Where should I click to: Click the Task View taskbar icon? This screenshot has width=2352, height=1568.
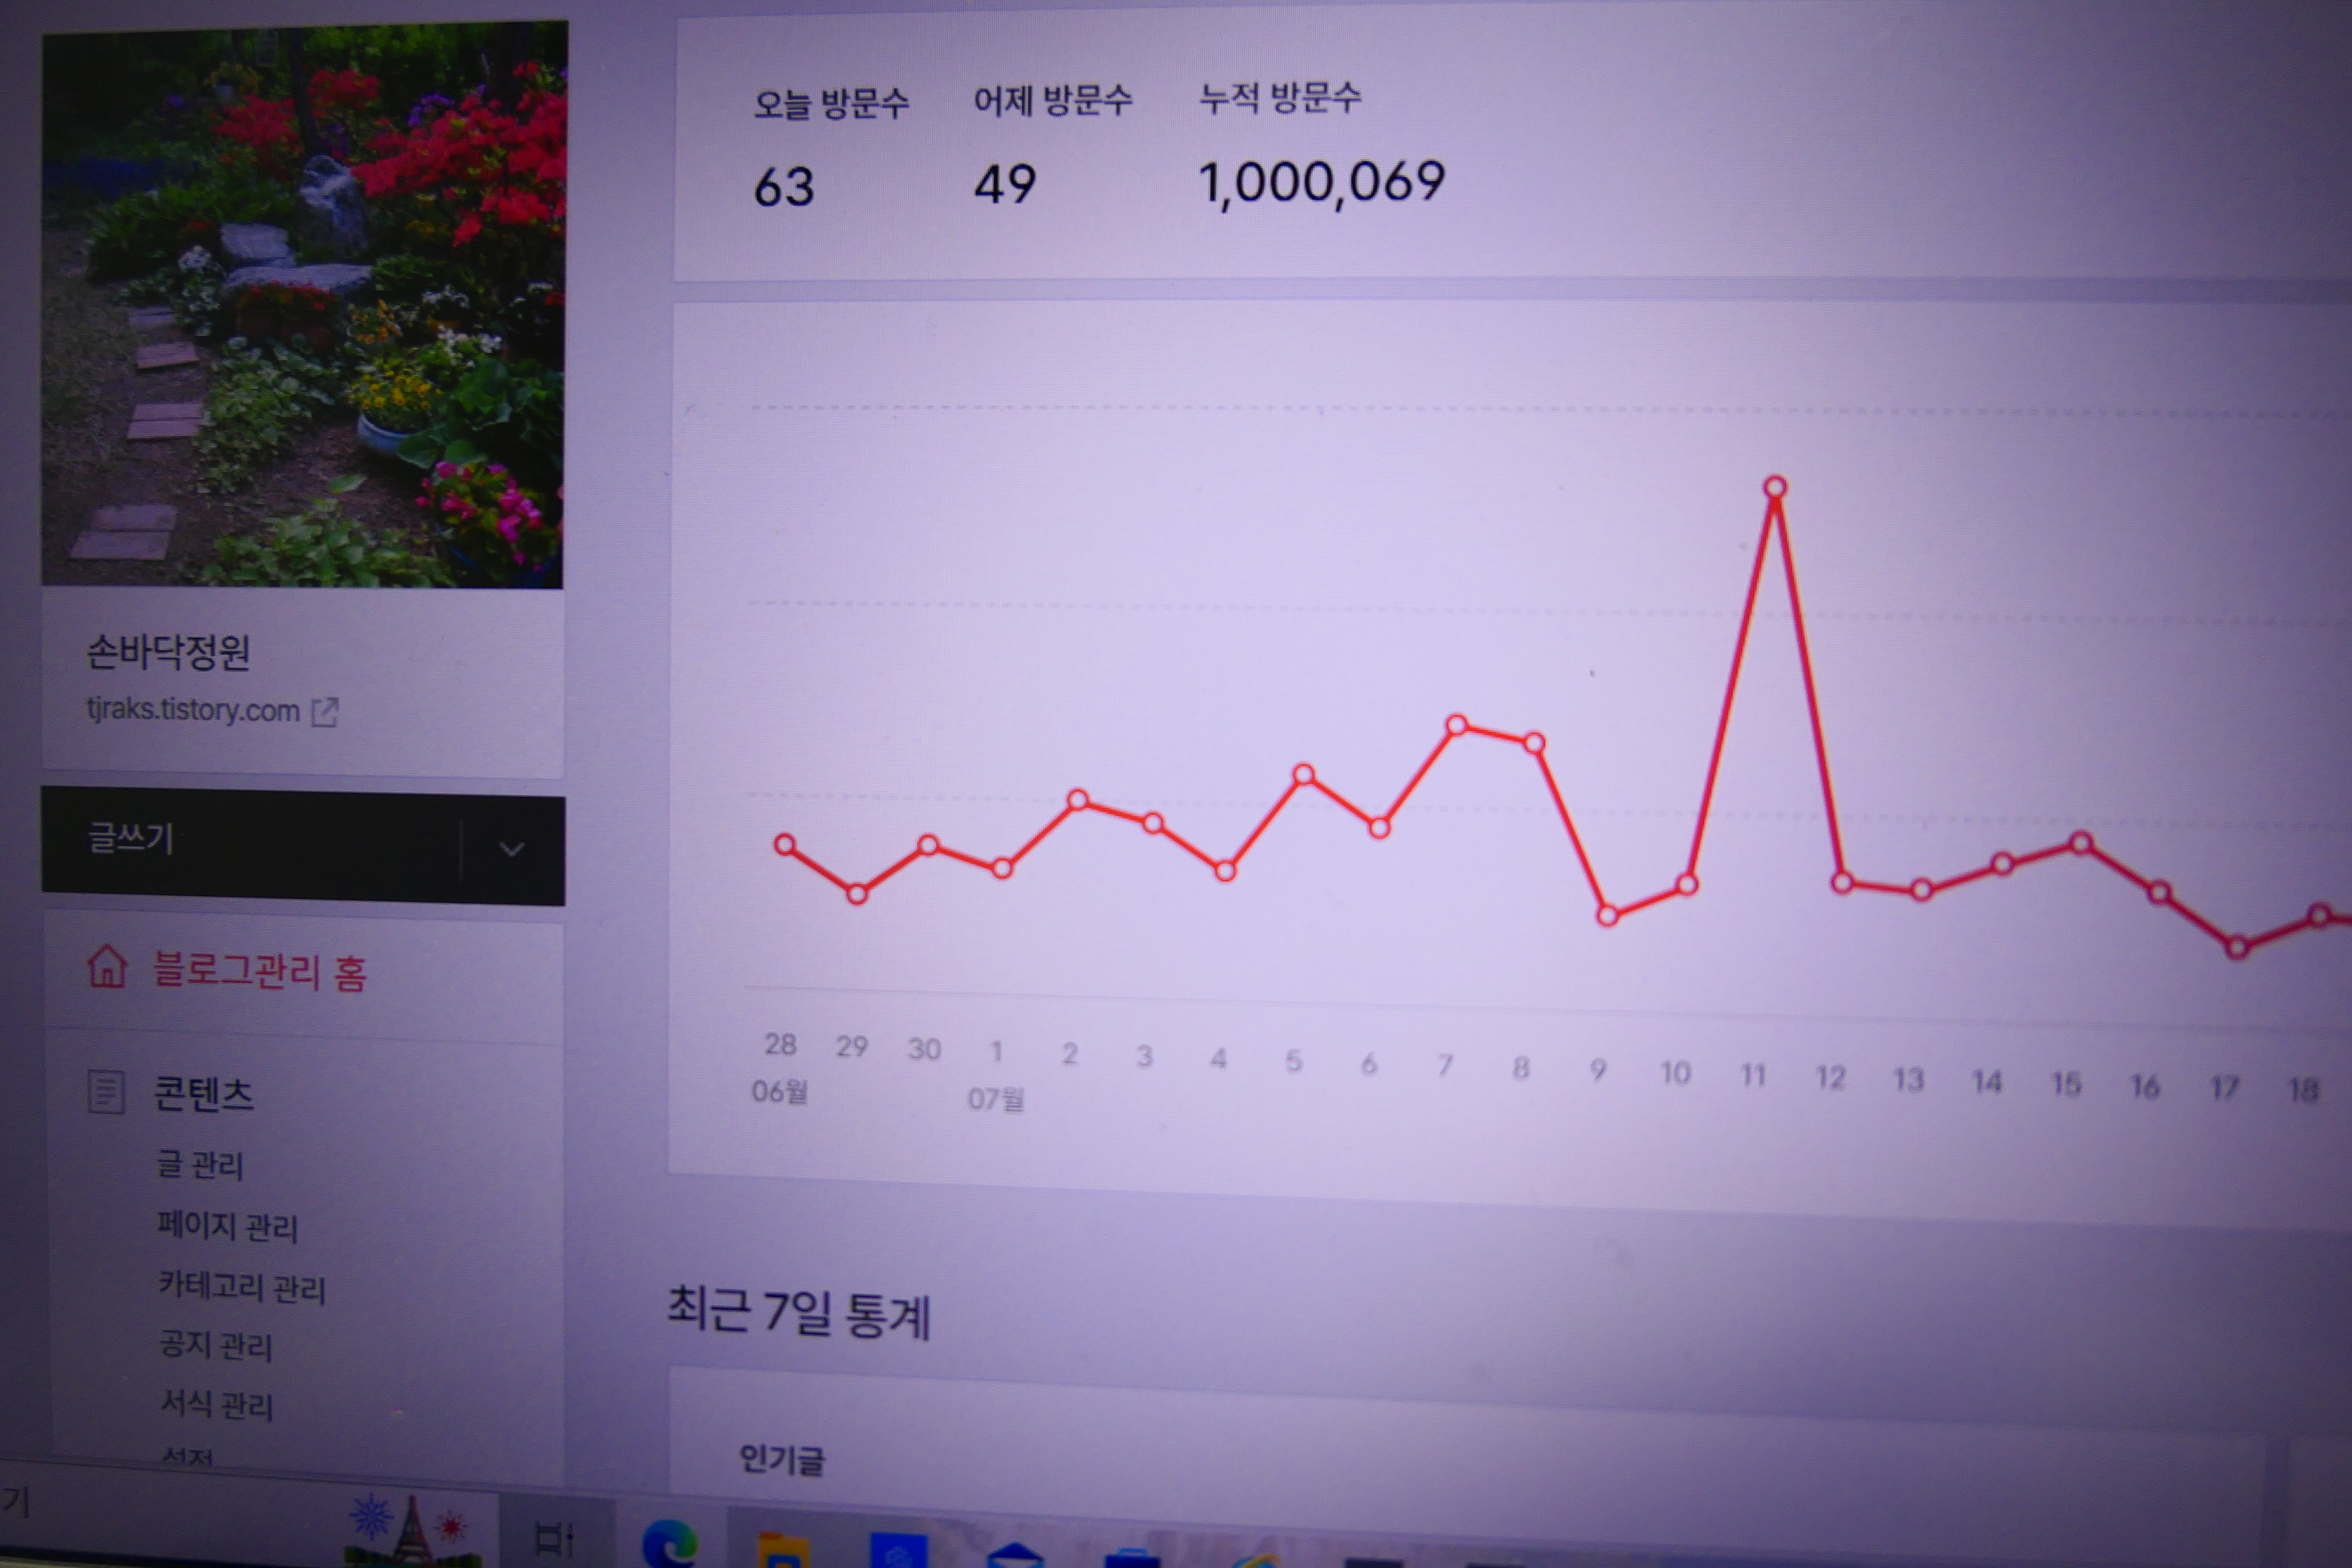(x=553, y=1539)
